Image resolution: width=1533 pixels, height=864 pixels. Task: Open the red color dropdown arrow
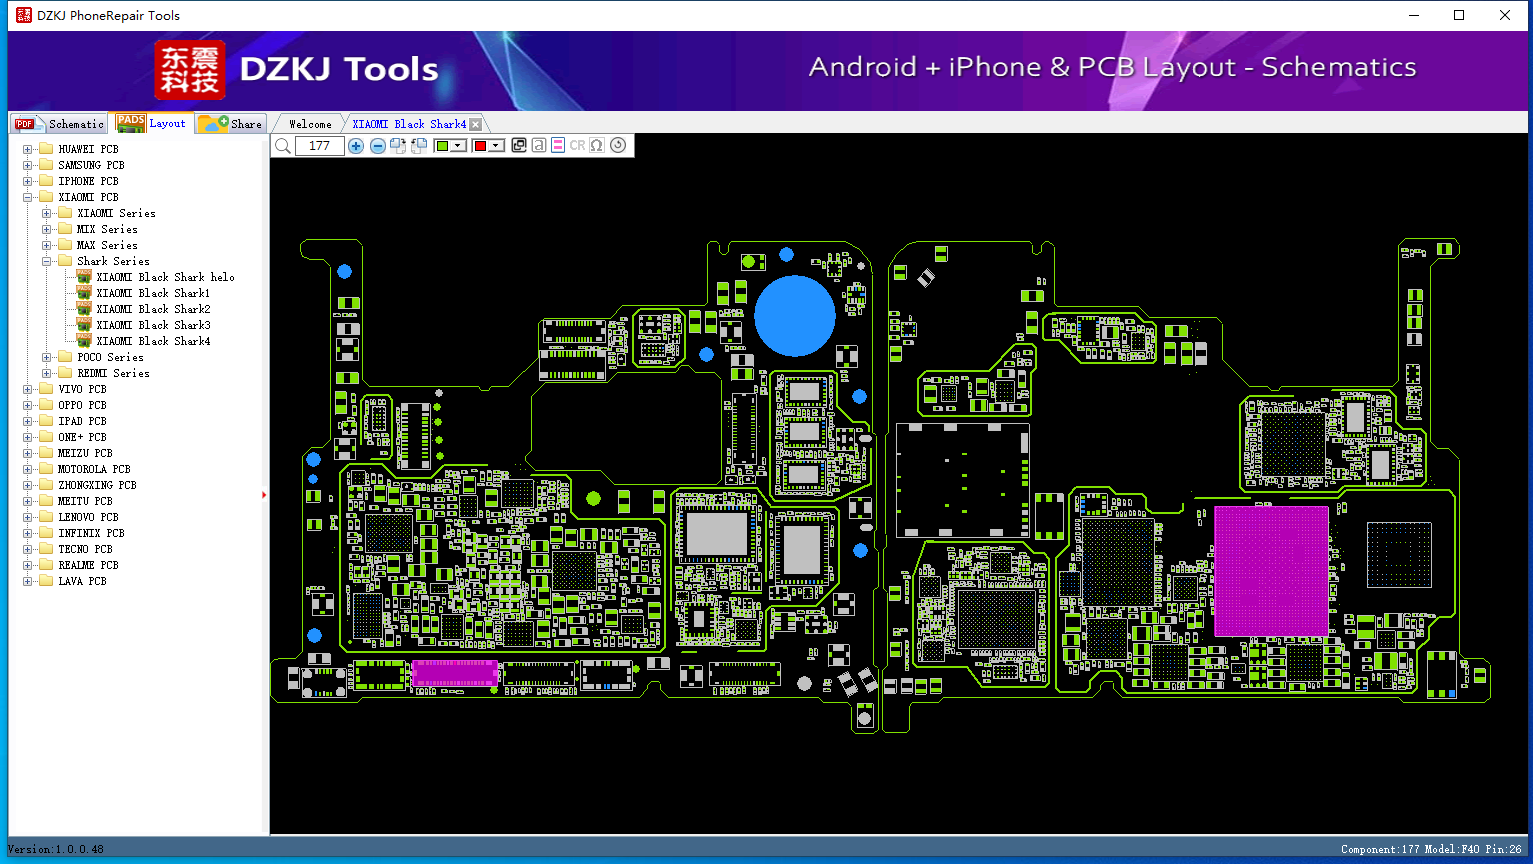coord(496,146)
